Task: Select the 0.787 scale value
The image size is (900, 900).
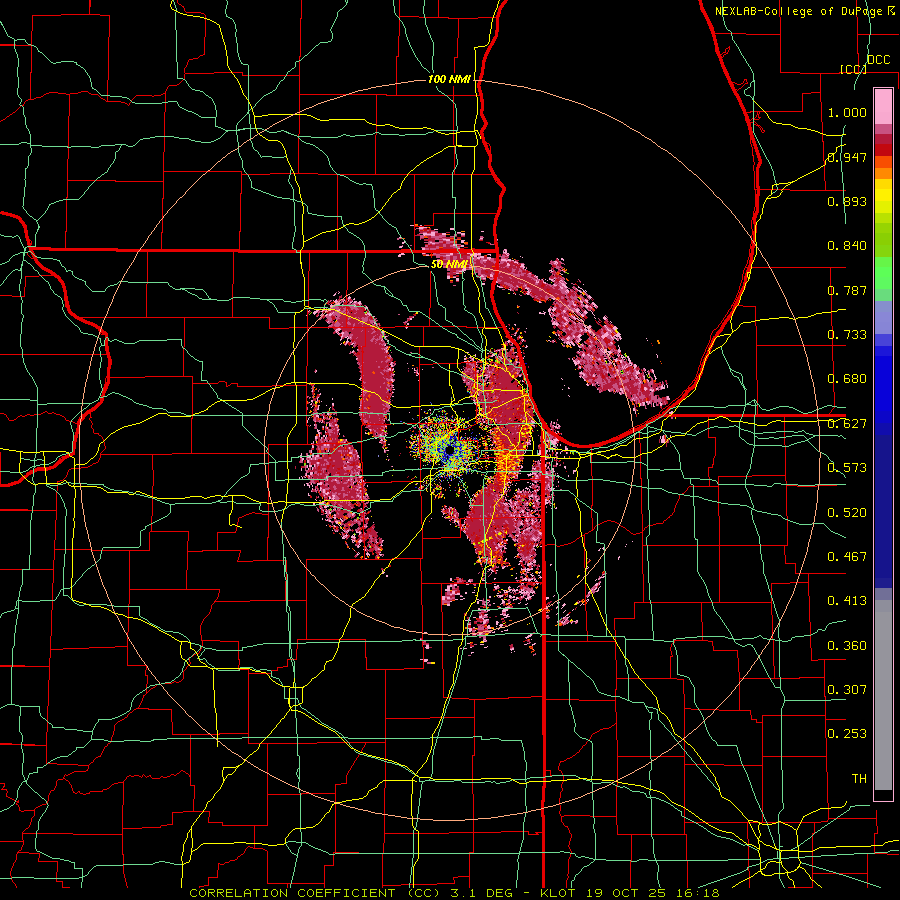Action: coord(847,290)
